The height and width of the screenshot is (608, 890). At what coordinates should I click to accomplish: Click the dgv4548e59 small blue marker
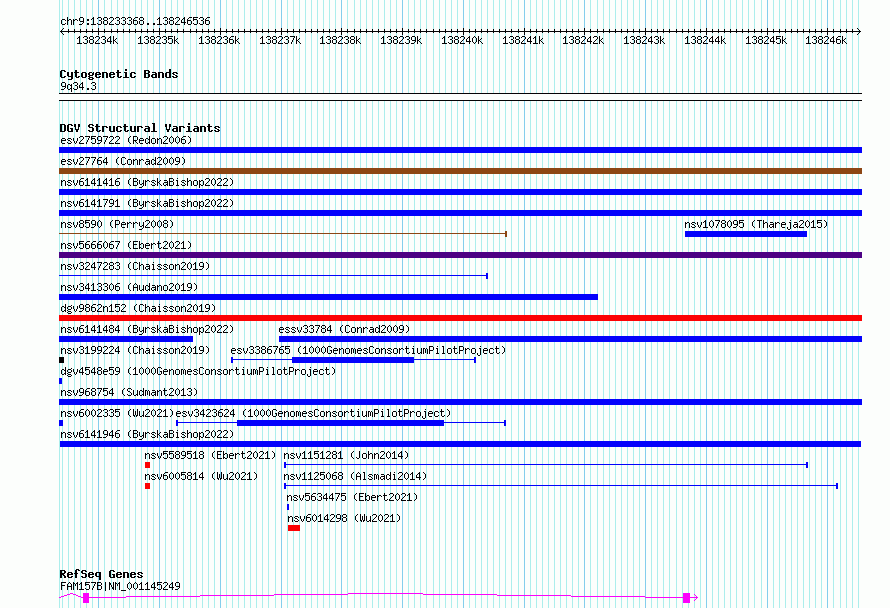click(x=60, y=381)
